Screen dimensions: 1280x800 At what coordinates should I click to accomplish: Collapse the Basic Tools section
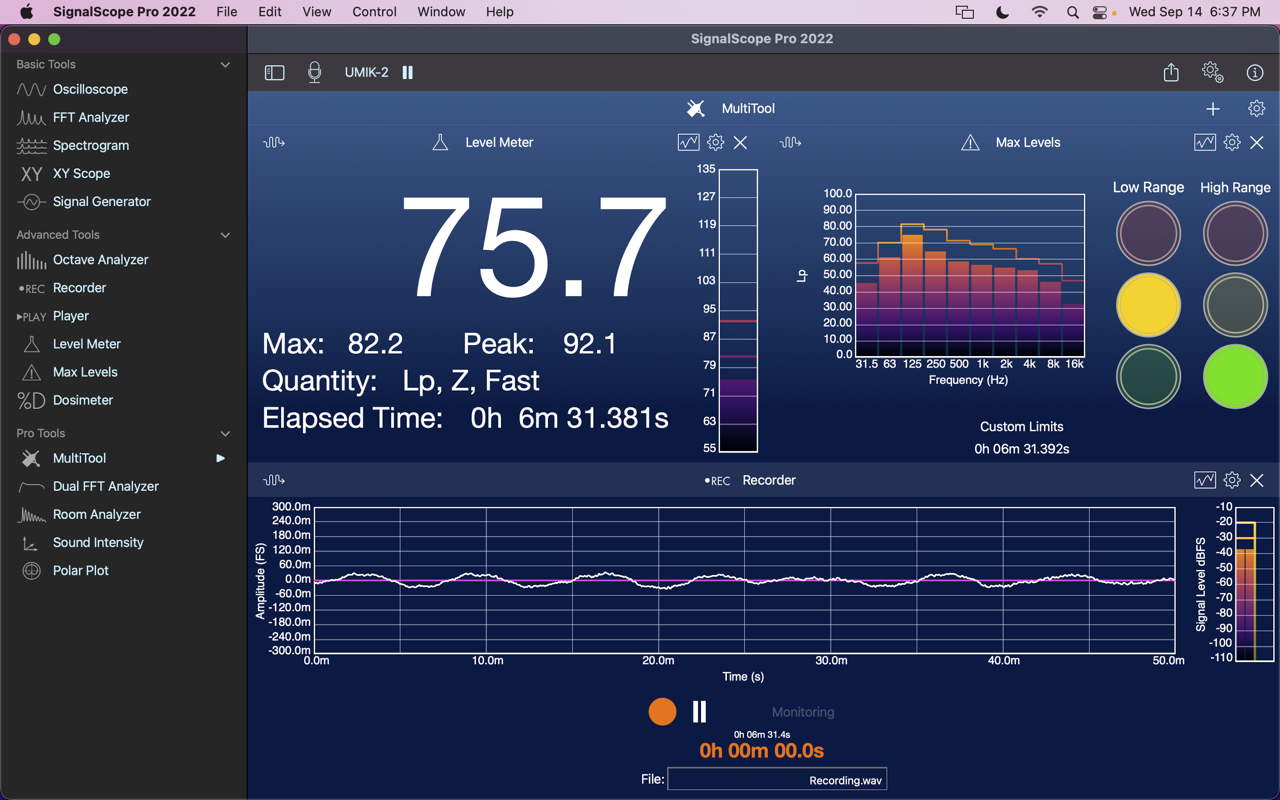tap(225, 64)
